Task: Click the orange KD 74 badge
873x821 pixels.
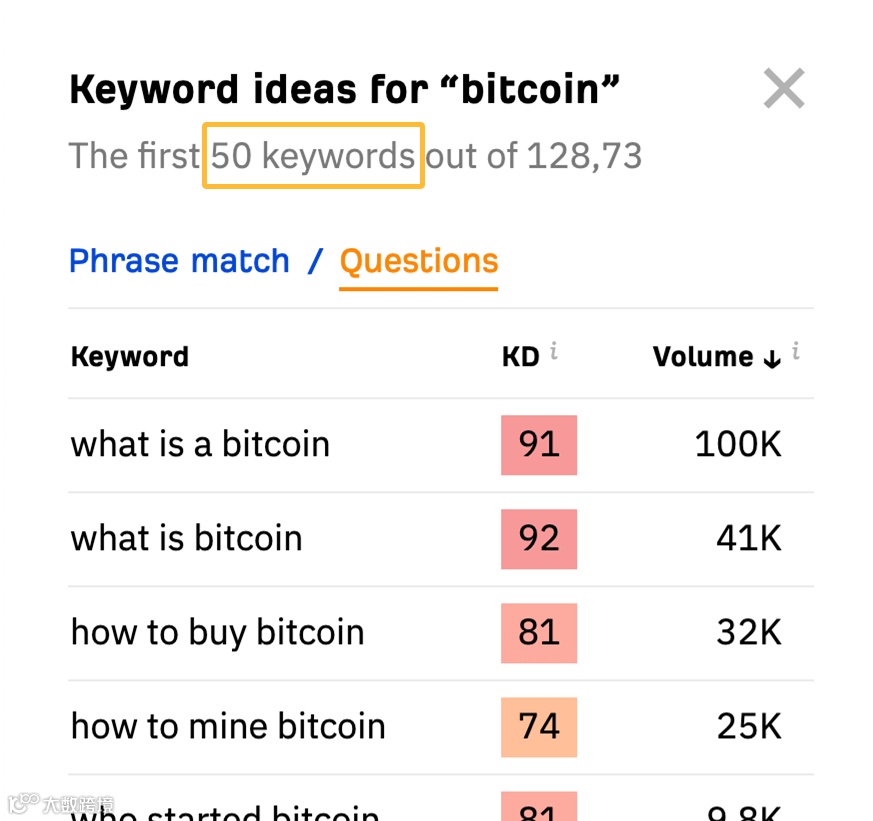Action: pos(538,726)
